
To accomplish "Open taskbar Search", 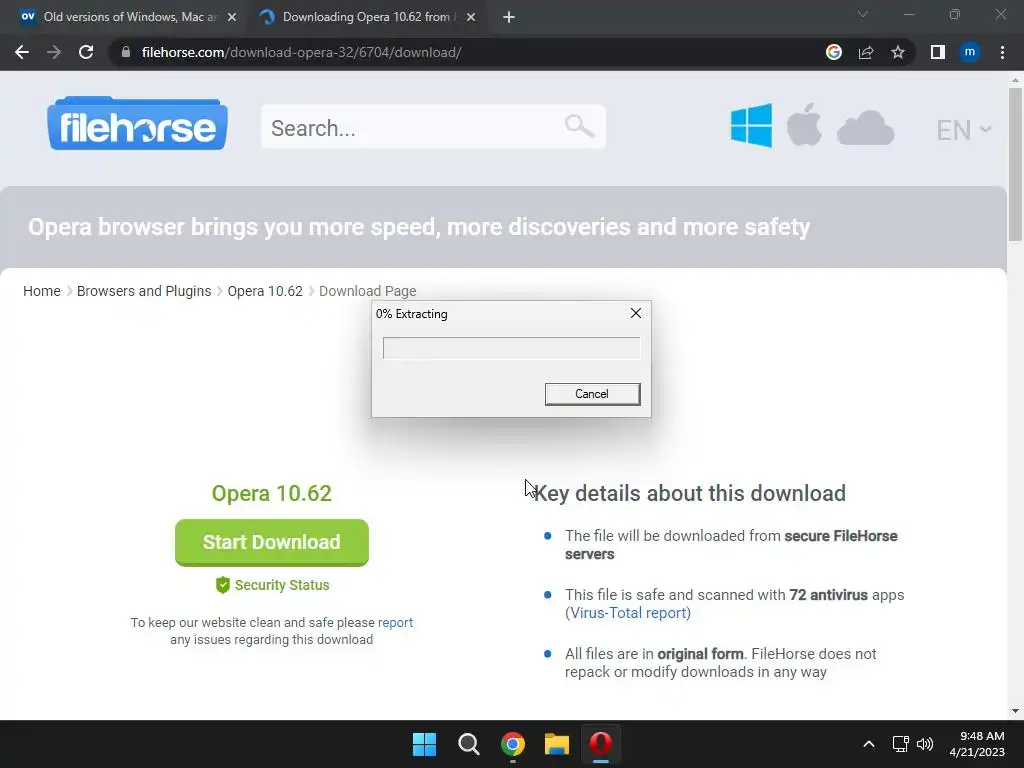I will 468,744.
